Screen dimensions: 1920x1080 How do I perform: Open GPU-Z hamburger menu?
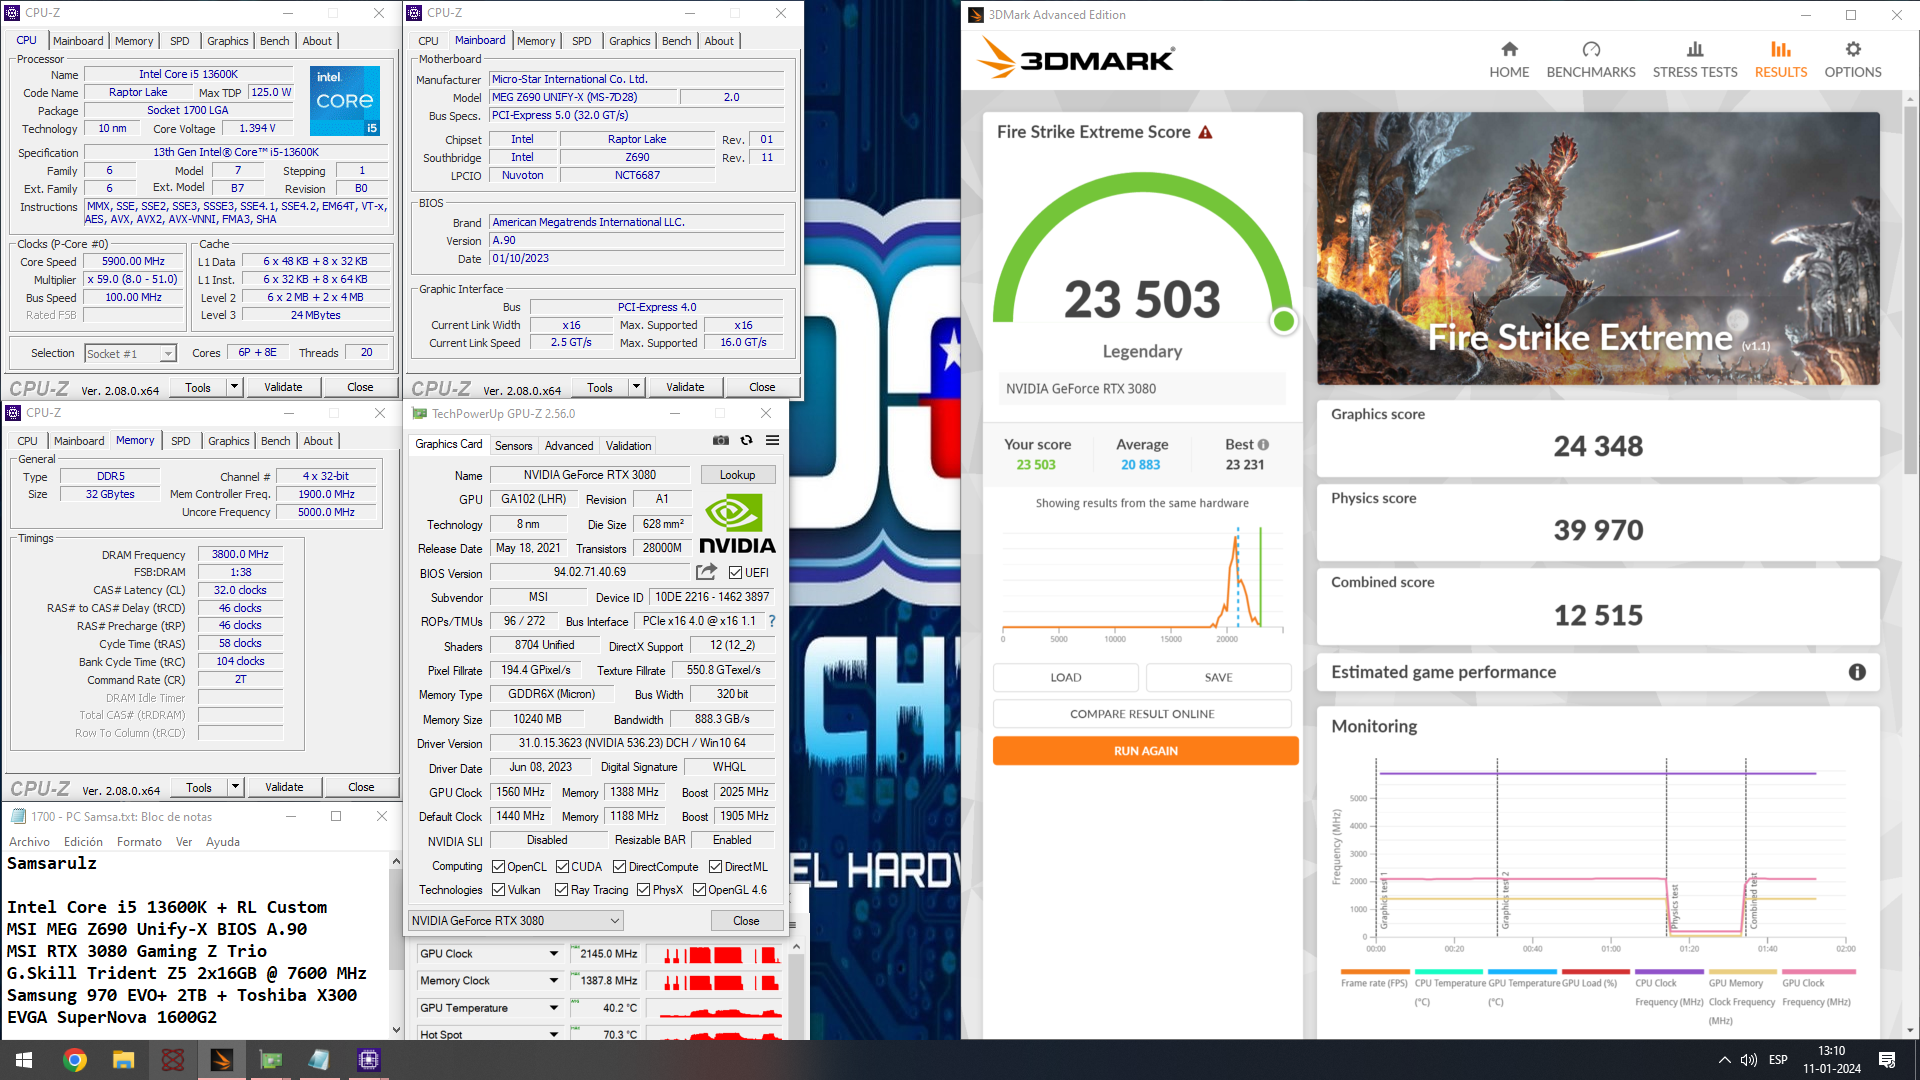click(x=772, y=440)
